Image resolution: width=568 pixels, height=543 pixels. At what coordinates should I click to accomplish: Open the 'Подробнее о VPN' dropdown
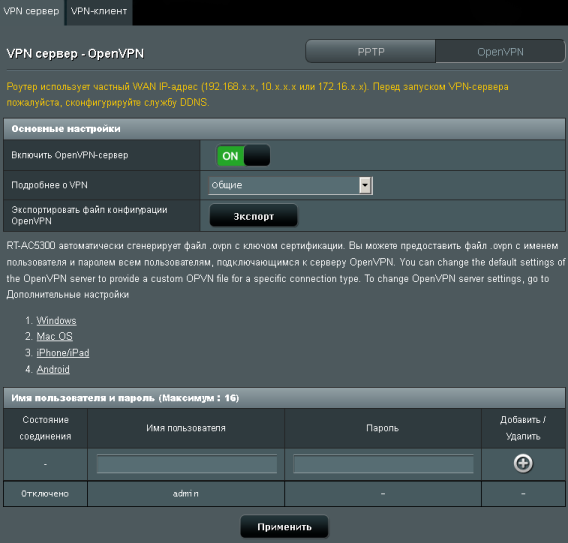click(x=291, y=185)
